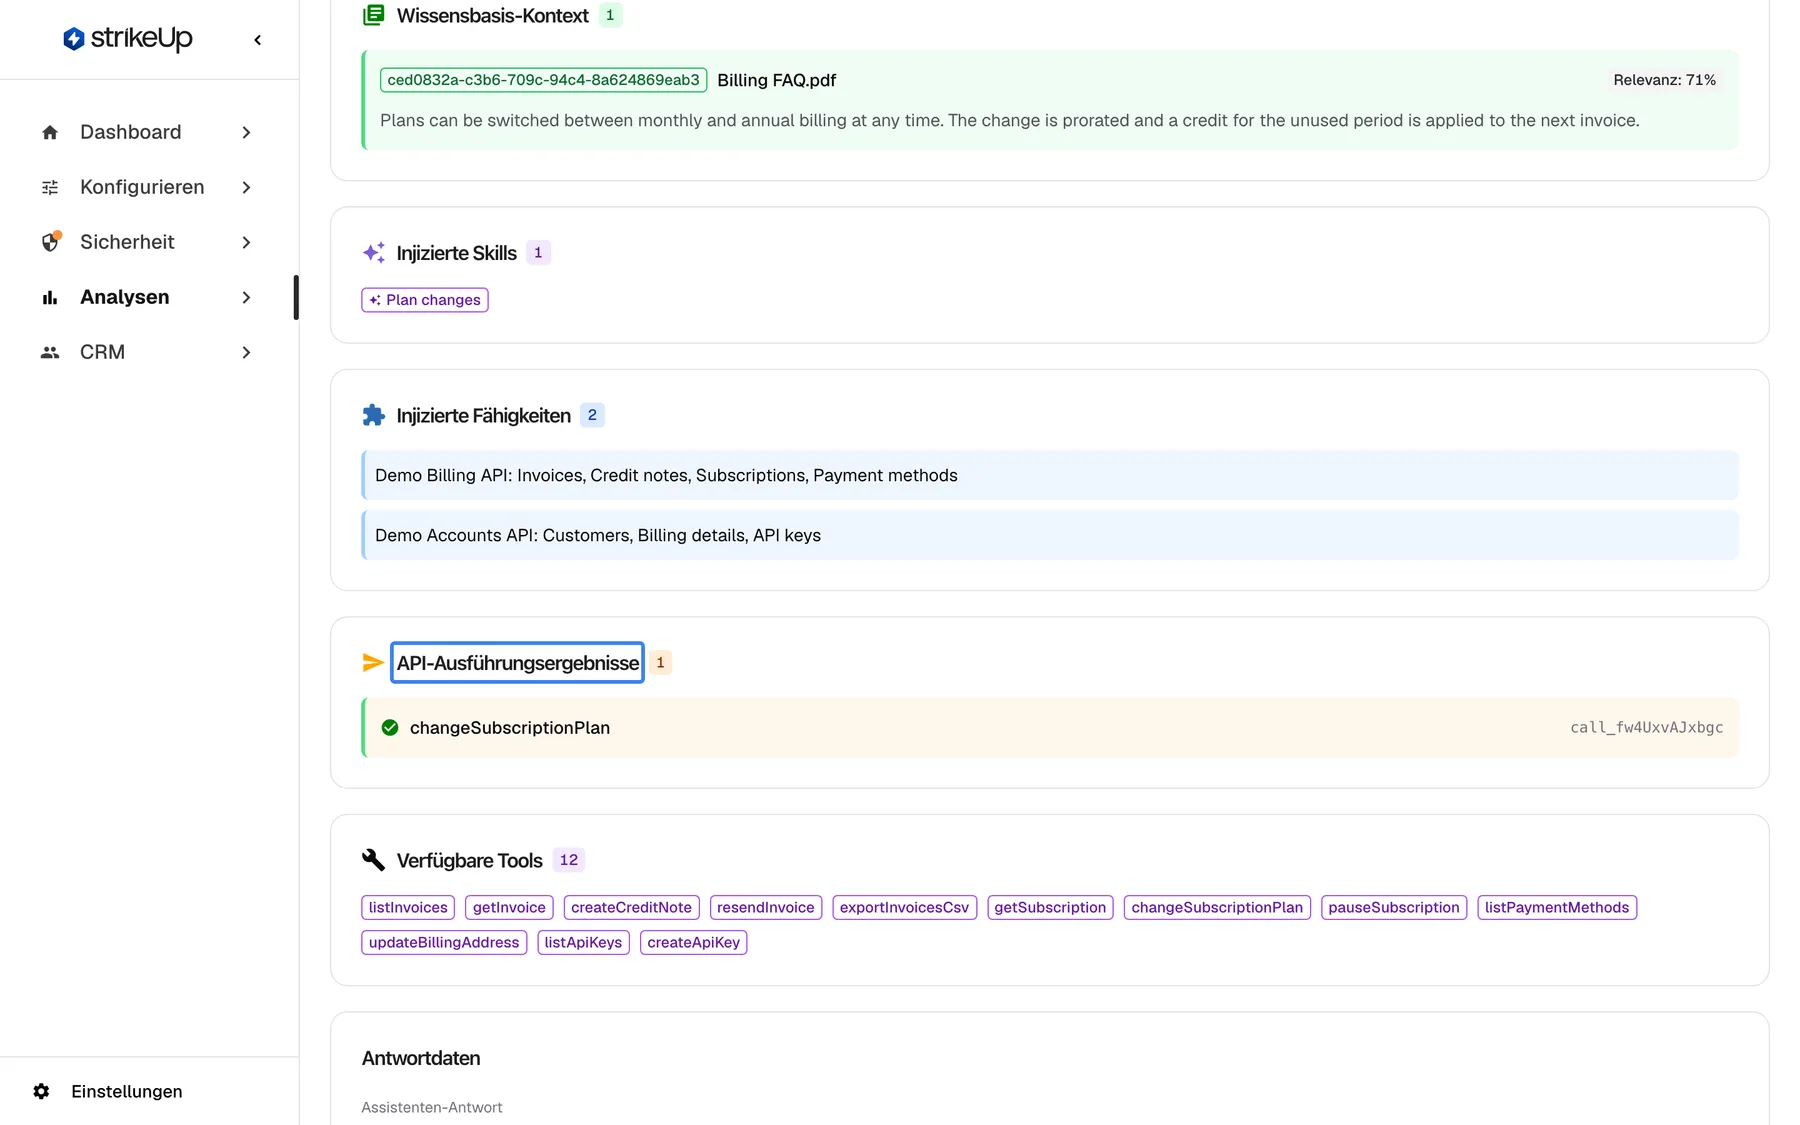Collapse sidebar with the left chevron

tap(258, 40)
